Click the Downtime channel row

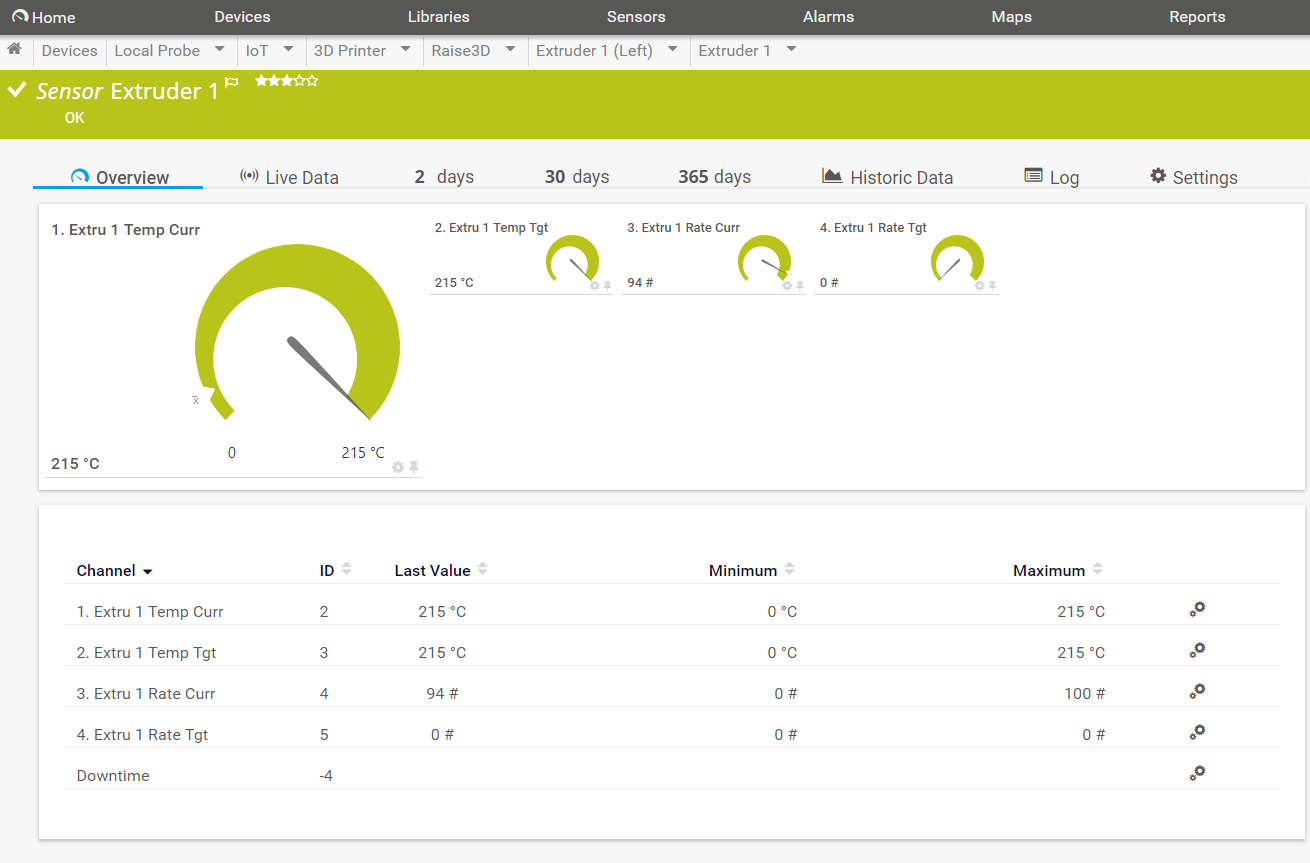point(671,776)
